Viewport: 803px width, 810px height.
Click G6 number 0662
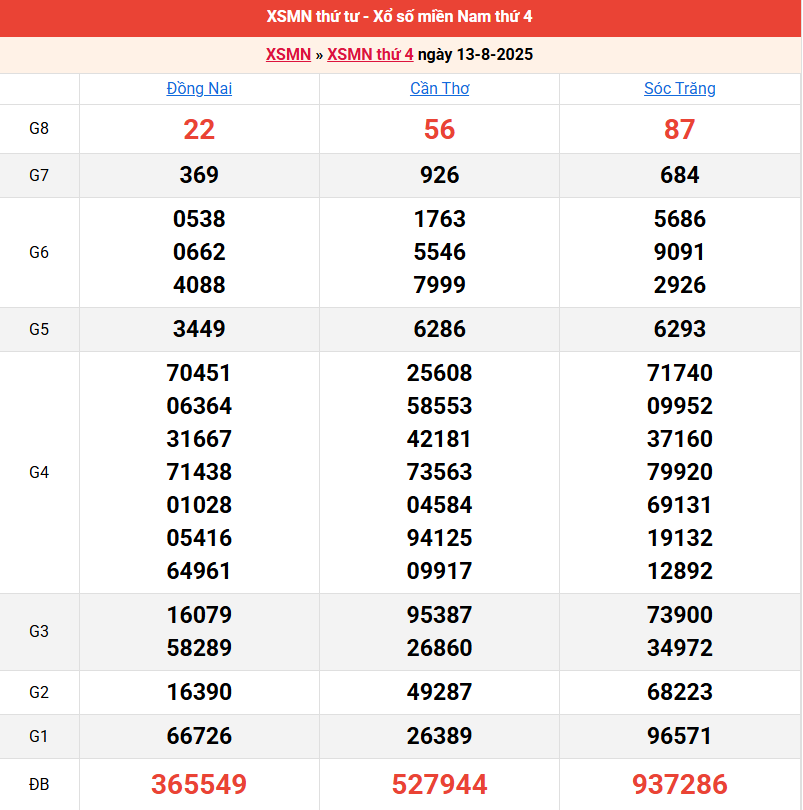click(199, 252)
